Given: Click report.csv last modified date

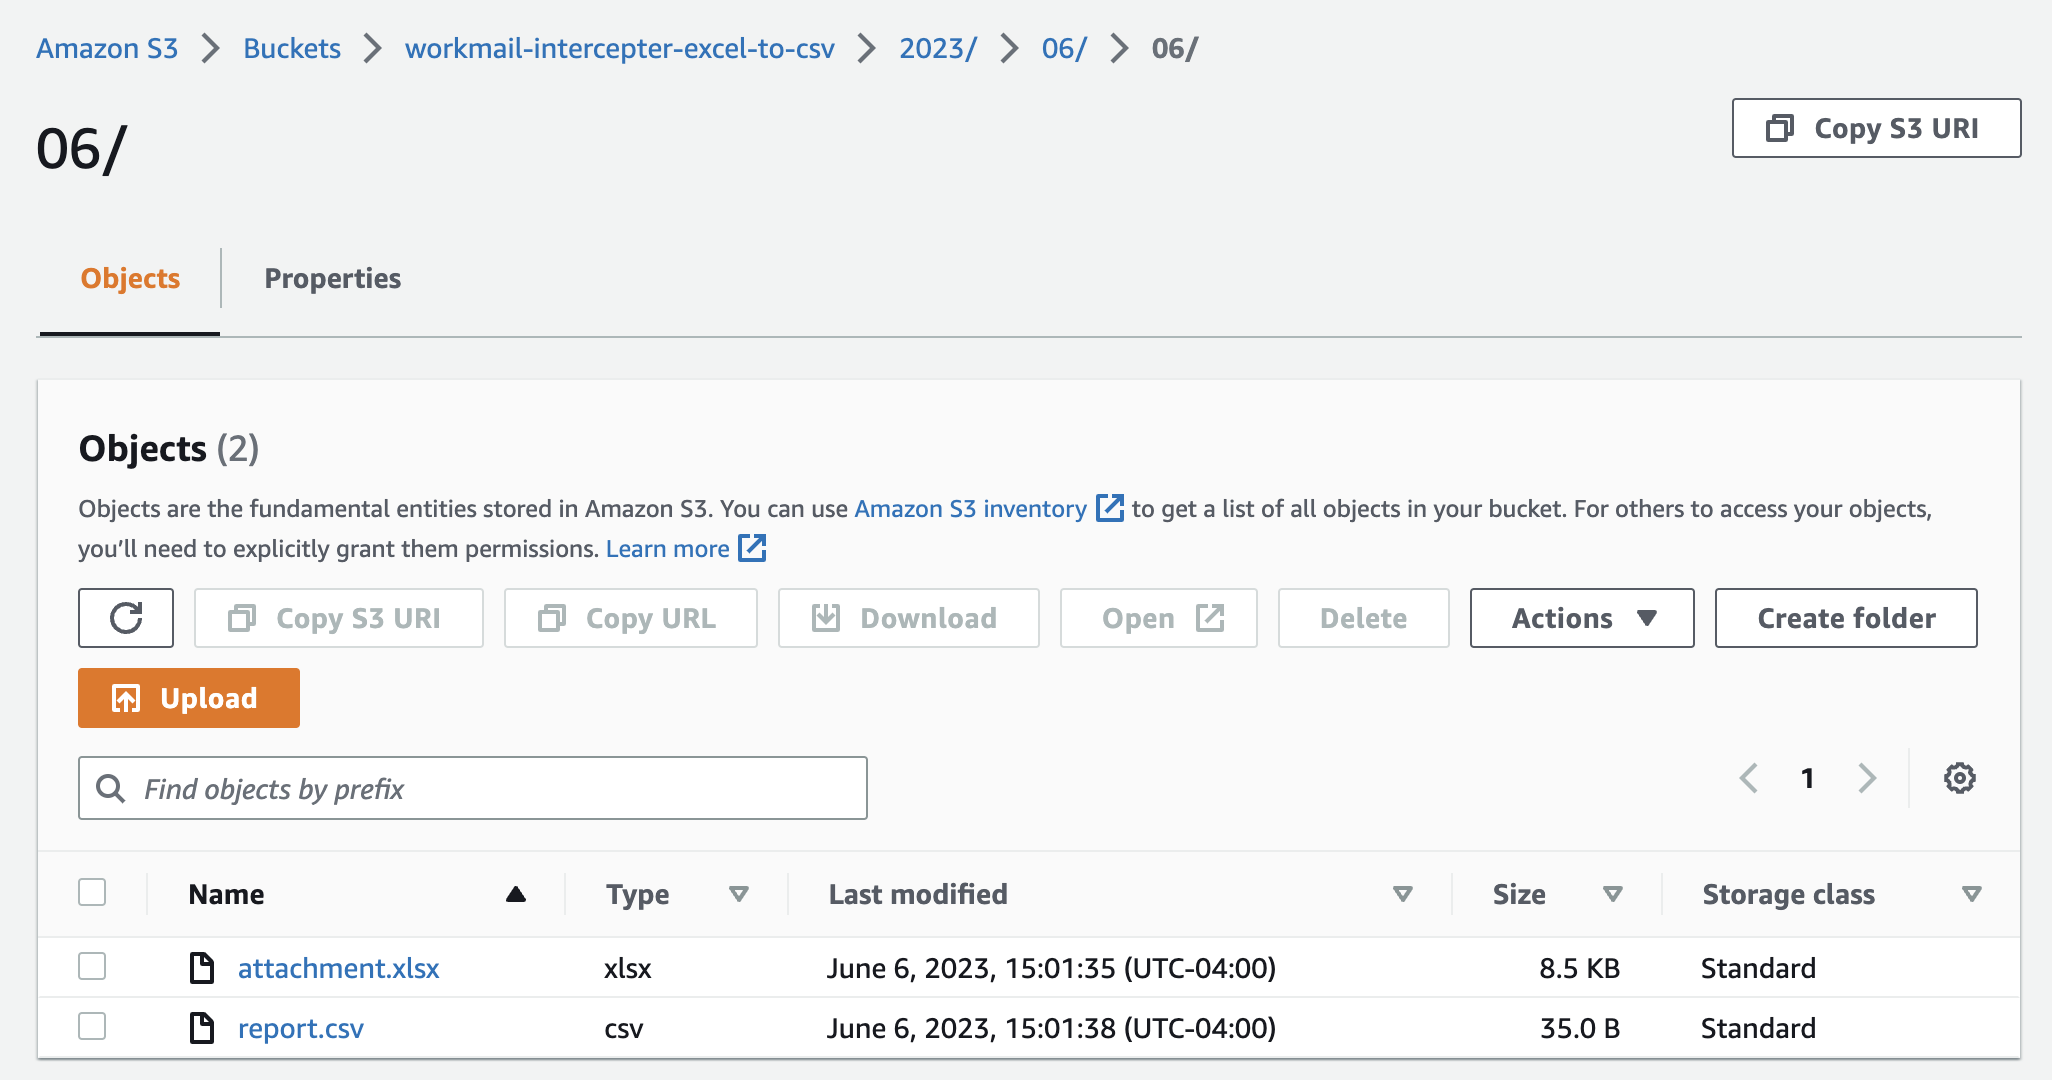Looking at the screenshot, I should pos(1051,1028).
